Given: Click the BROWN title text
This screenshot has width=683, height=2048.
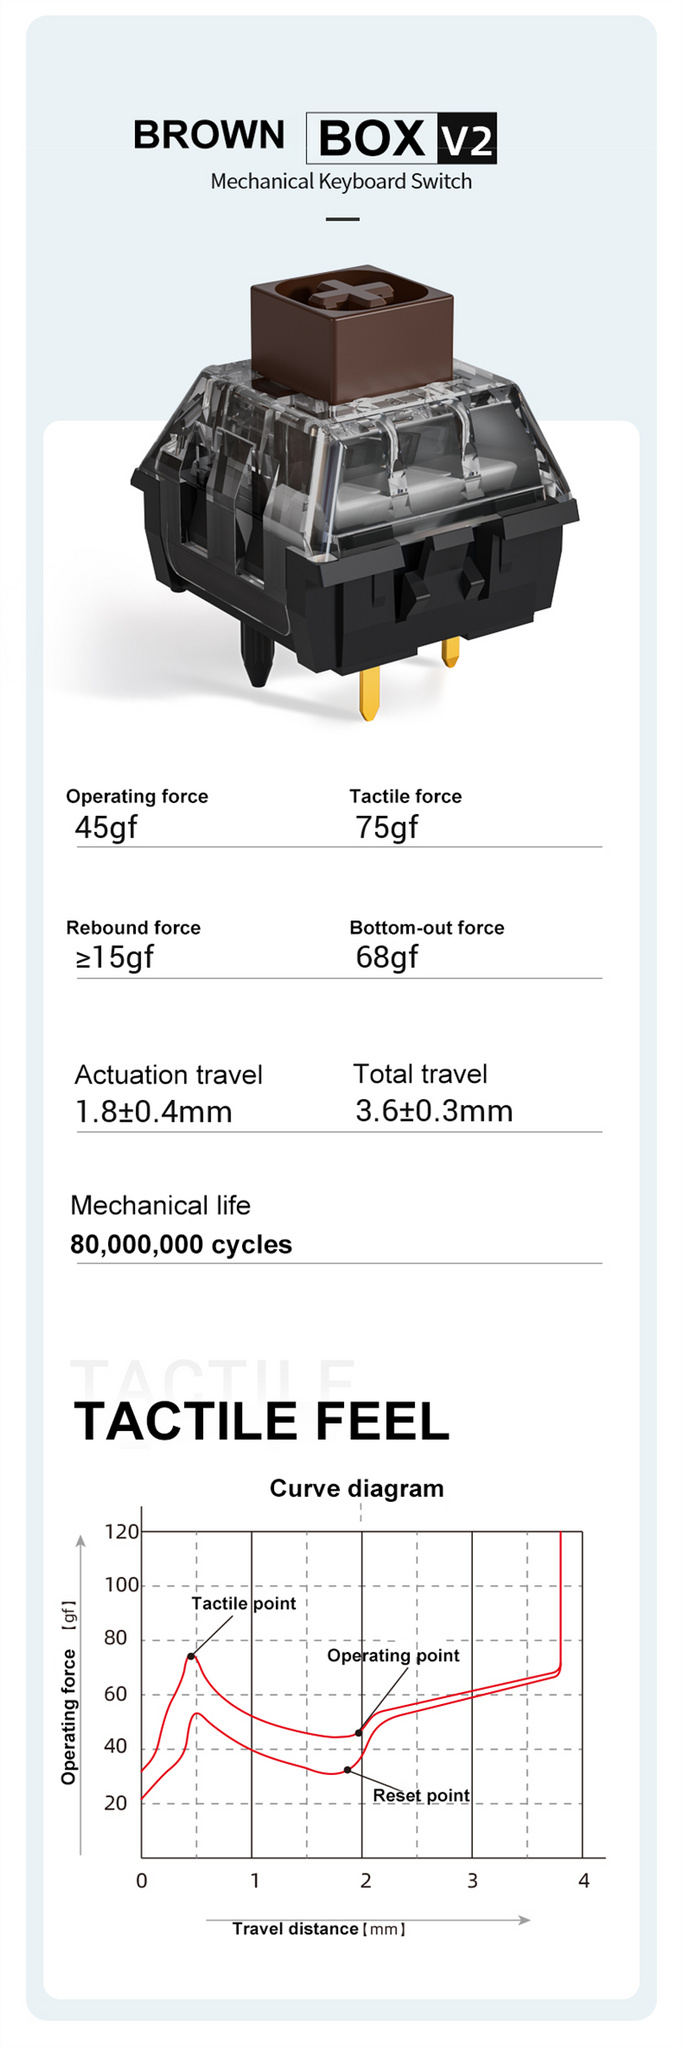Looking at the screenshot, I should 209,135.
